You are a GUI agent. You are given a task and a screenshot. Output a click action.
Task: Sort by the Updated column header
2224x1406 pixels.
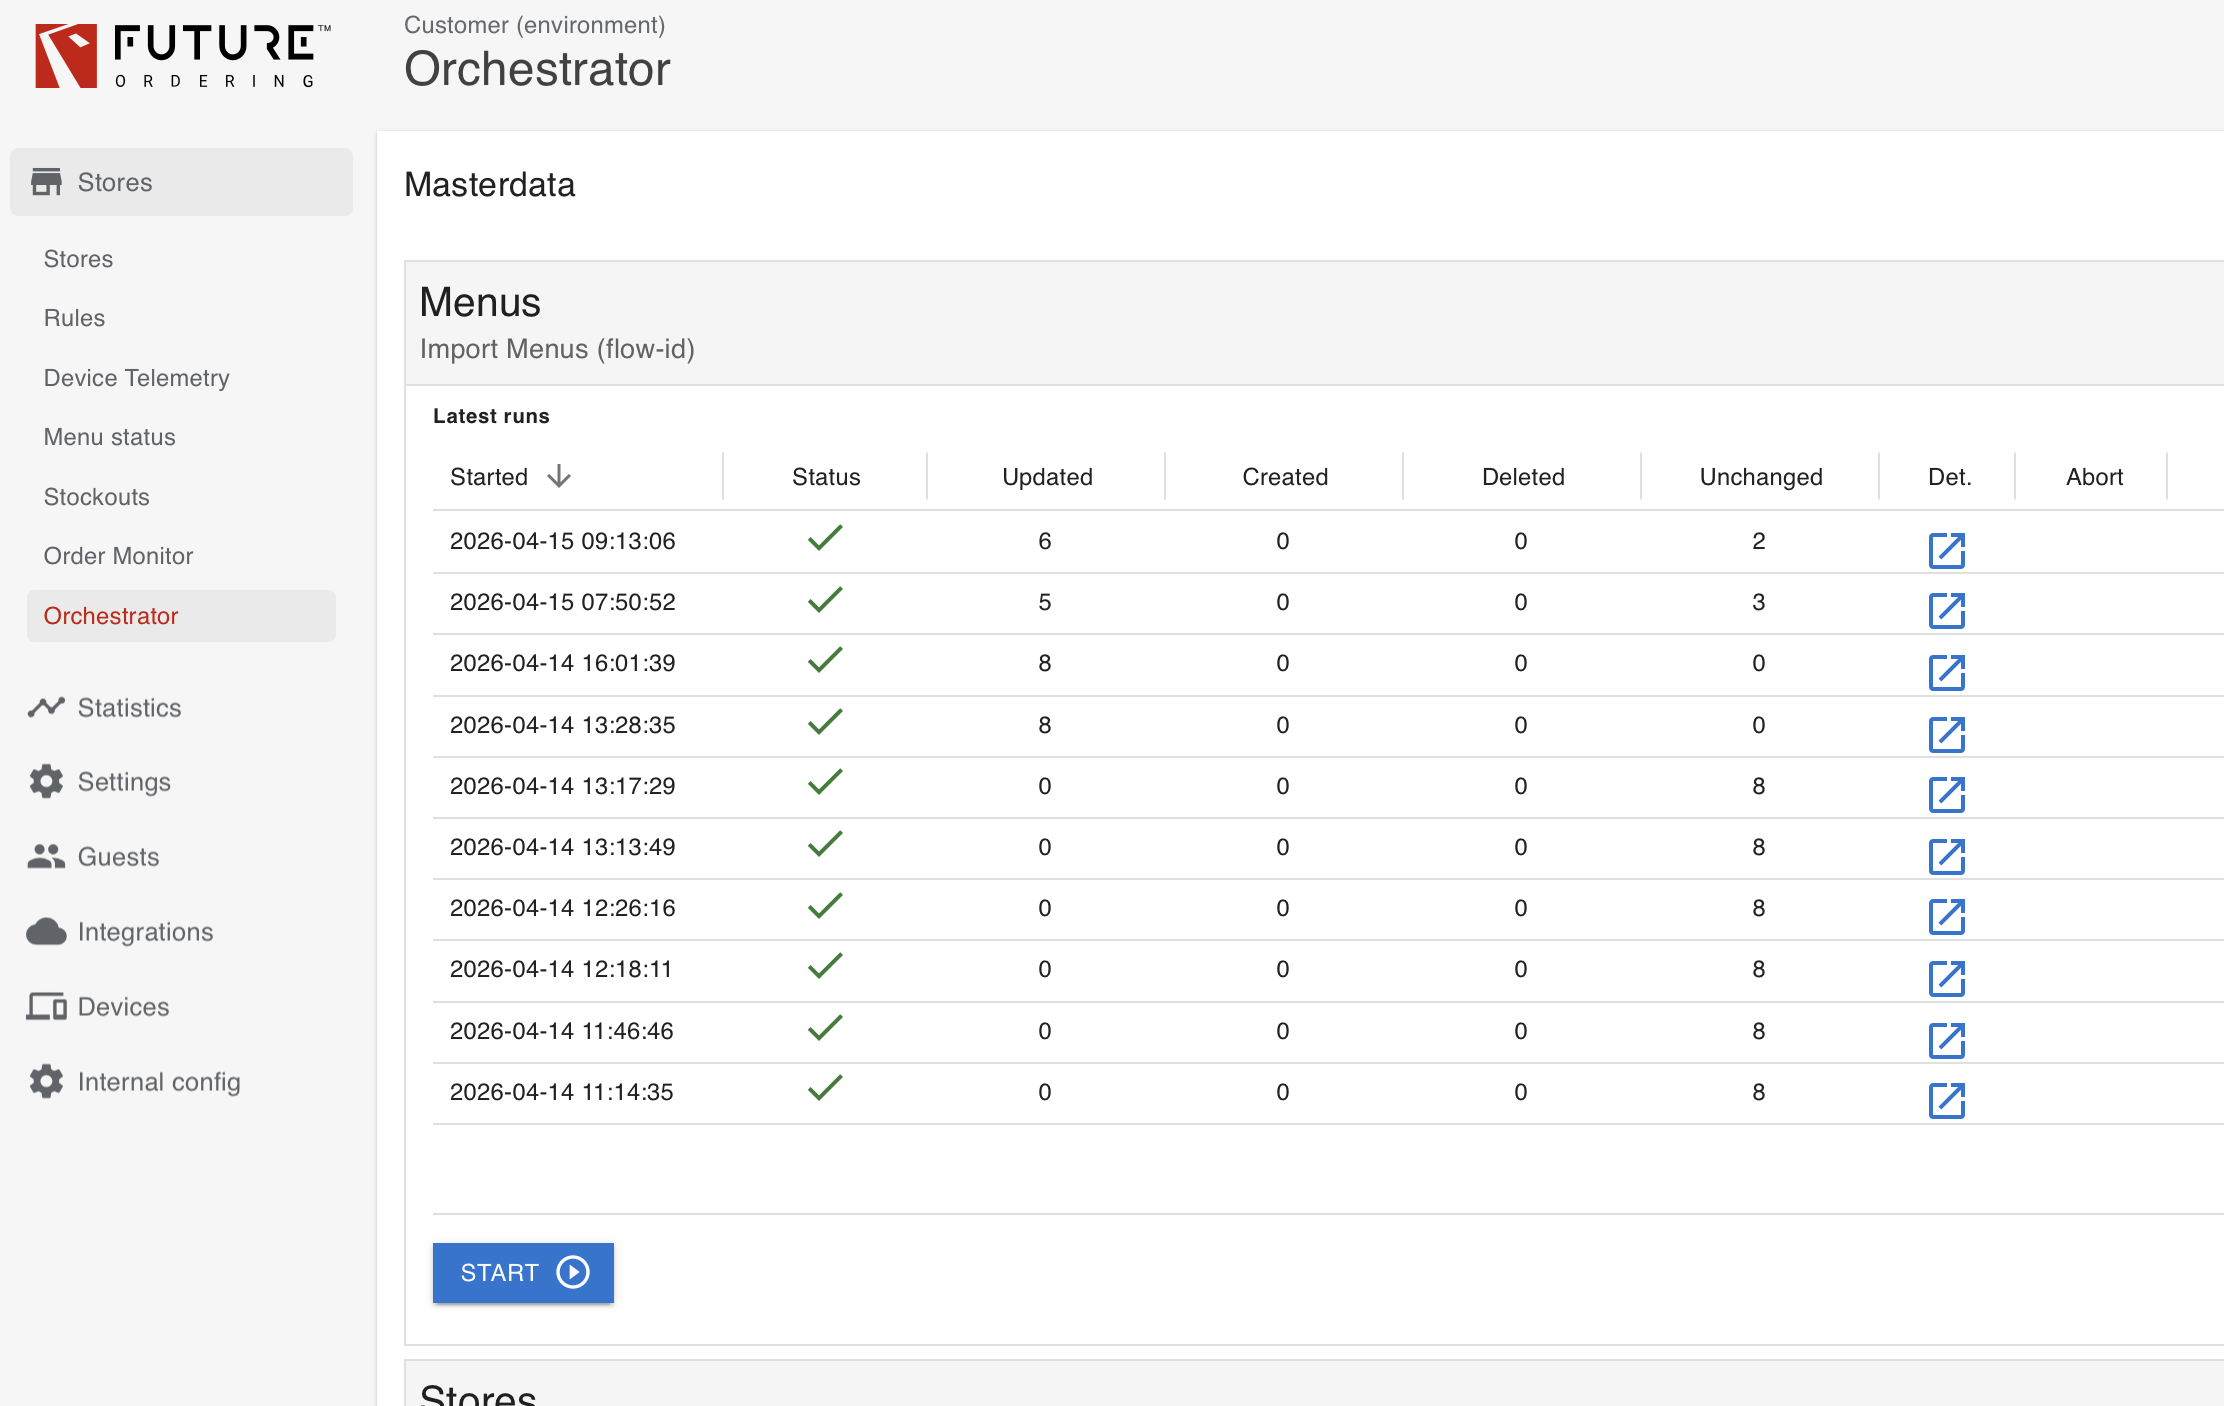click(x=1047, y=477)
